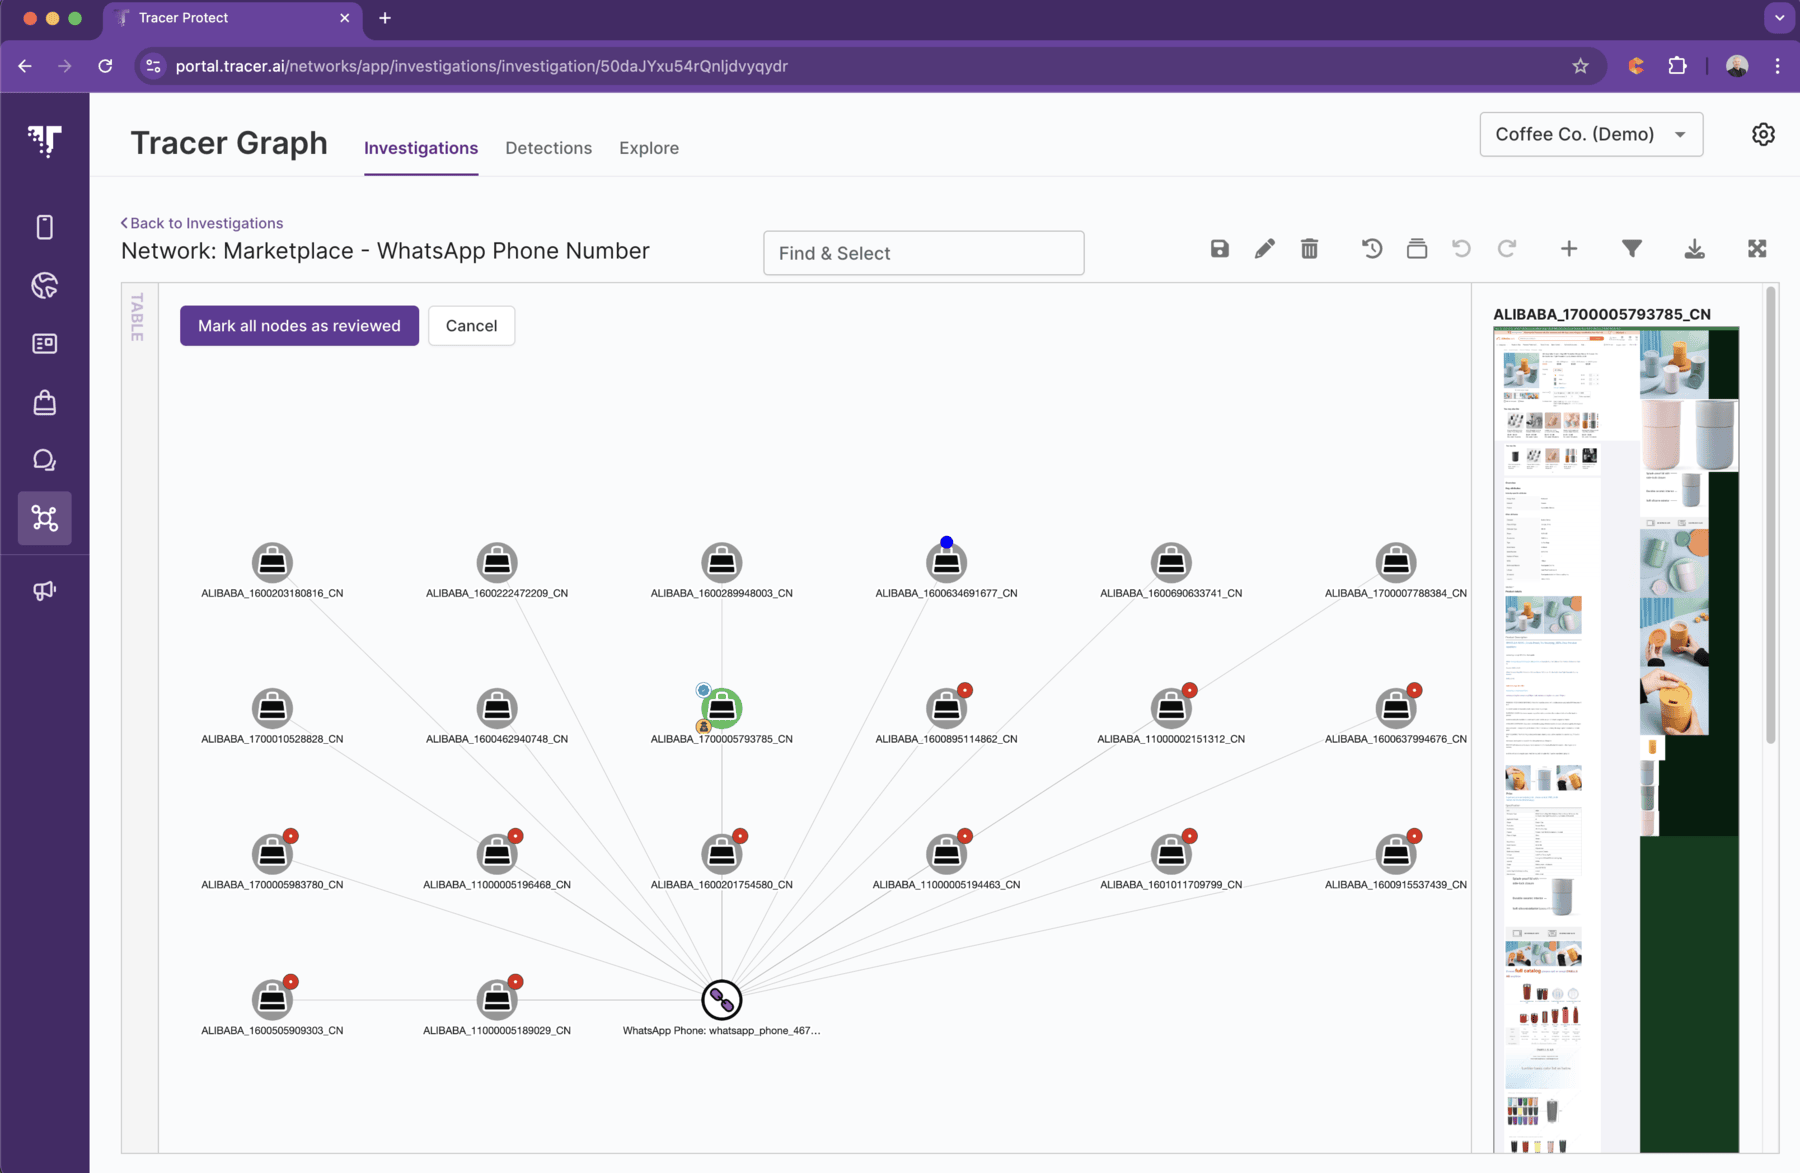This screenshot has height=1173, width=1800.
Task: Go Back to Investigations
Action: click(202, 223)
